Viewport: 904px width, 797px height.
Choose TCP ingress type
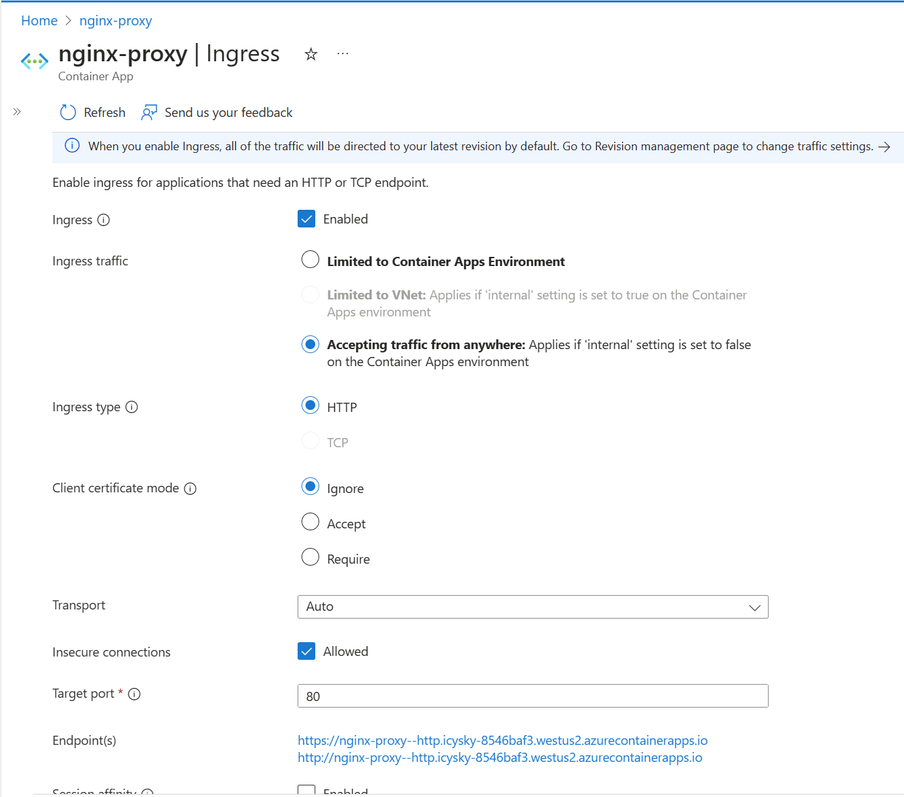tap(310, 441)
